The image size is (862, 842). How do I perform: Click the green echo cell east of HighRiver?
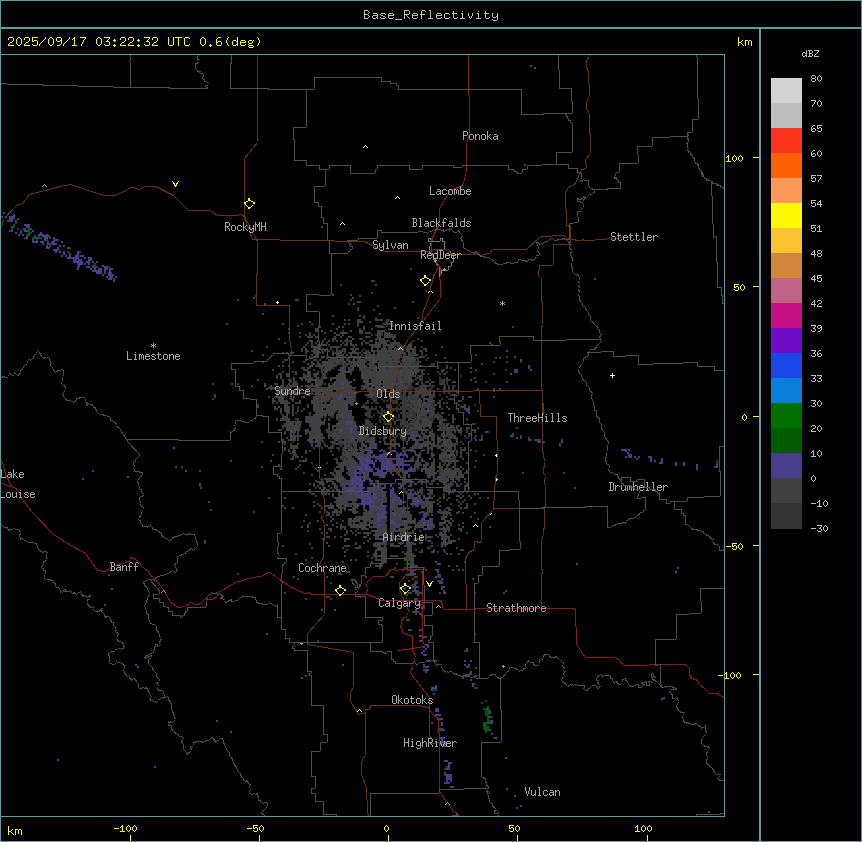pyautogui.click(x=487, y=717)
